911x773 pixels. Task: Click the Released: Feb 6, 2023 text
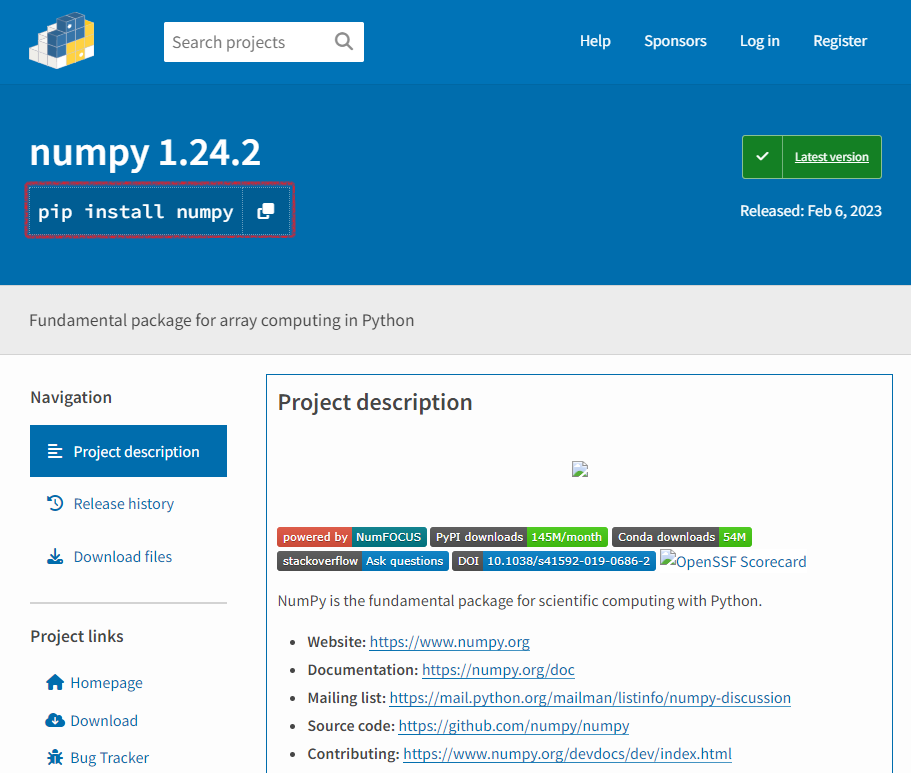pyautogui.click(x=810, y=210)
